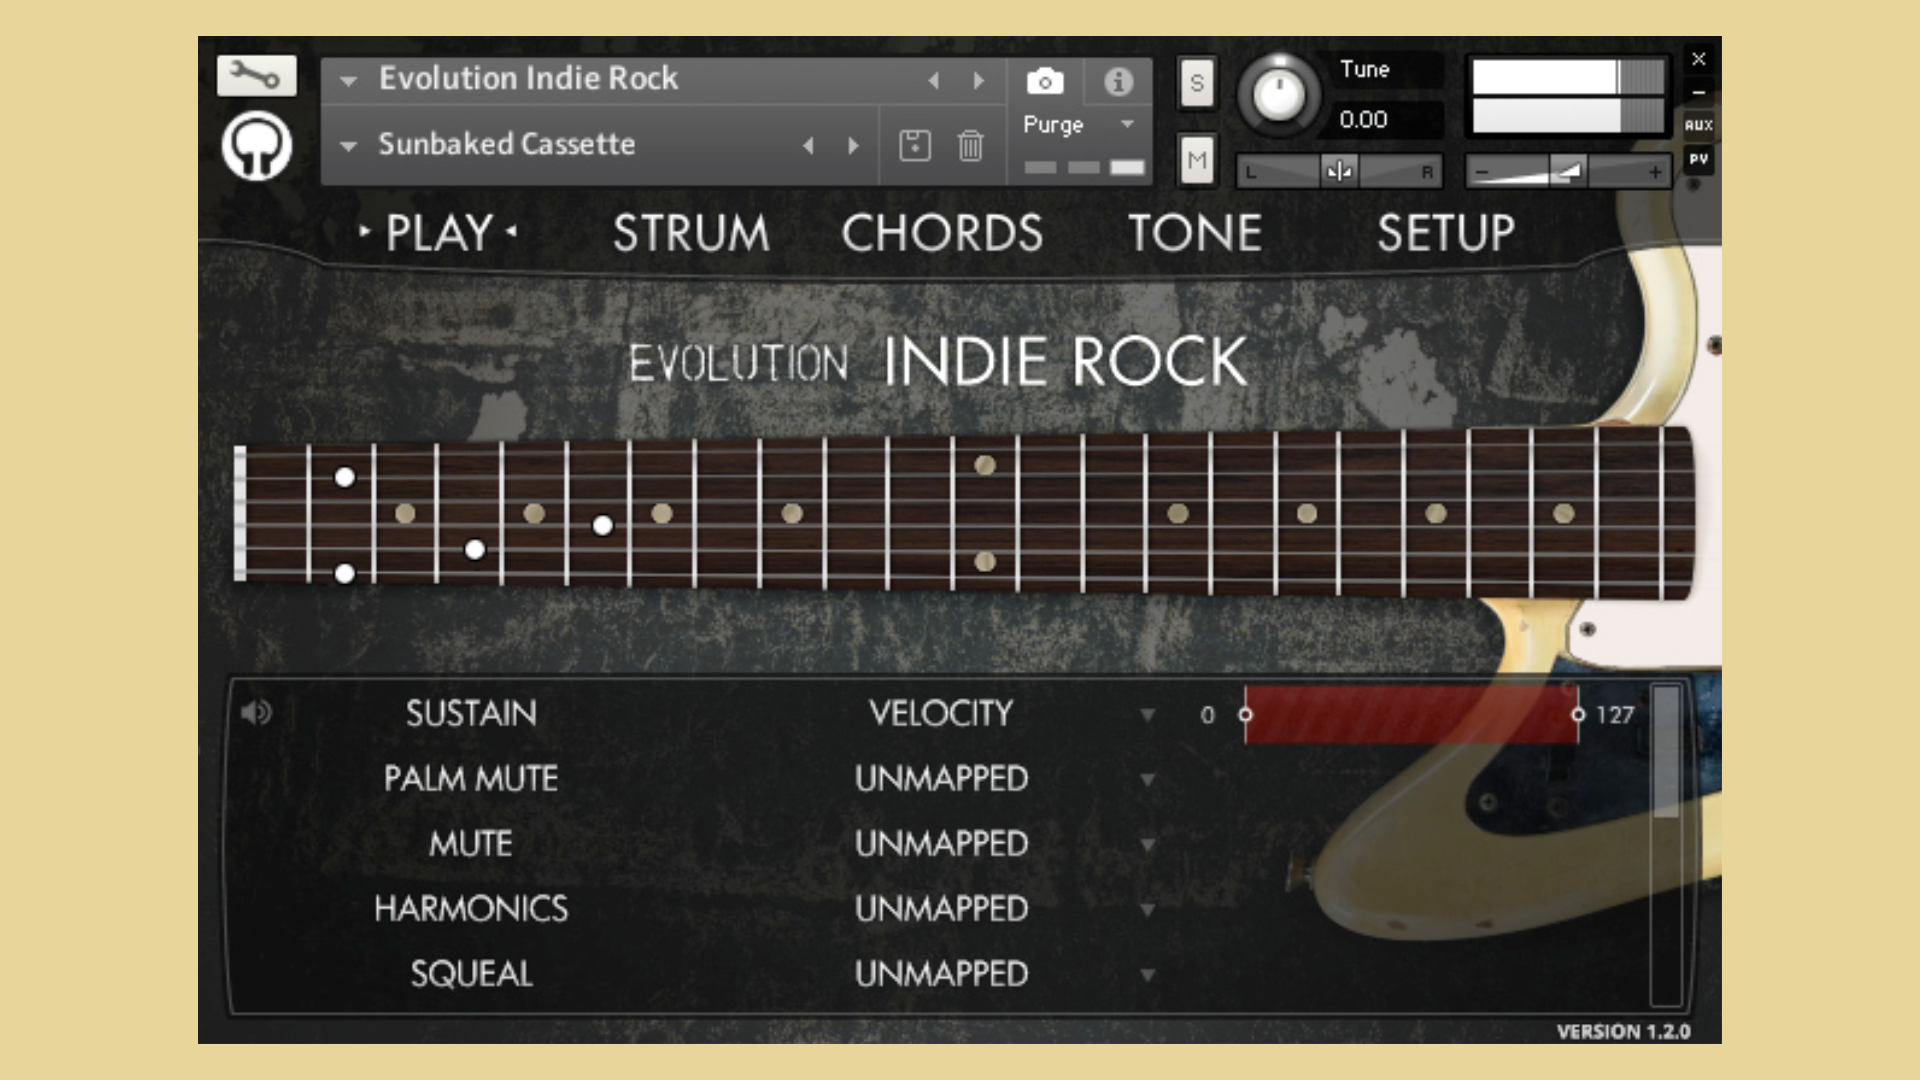Viewport: 1920px width, 1080px height.
Task: Open the instrument wrench settings
Action: pyautogui.click(x=256, y=75)
